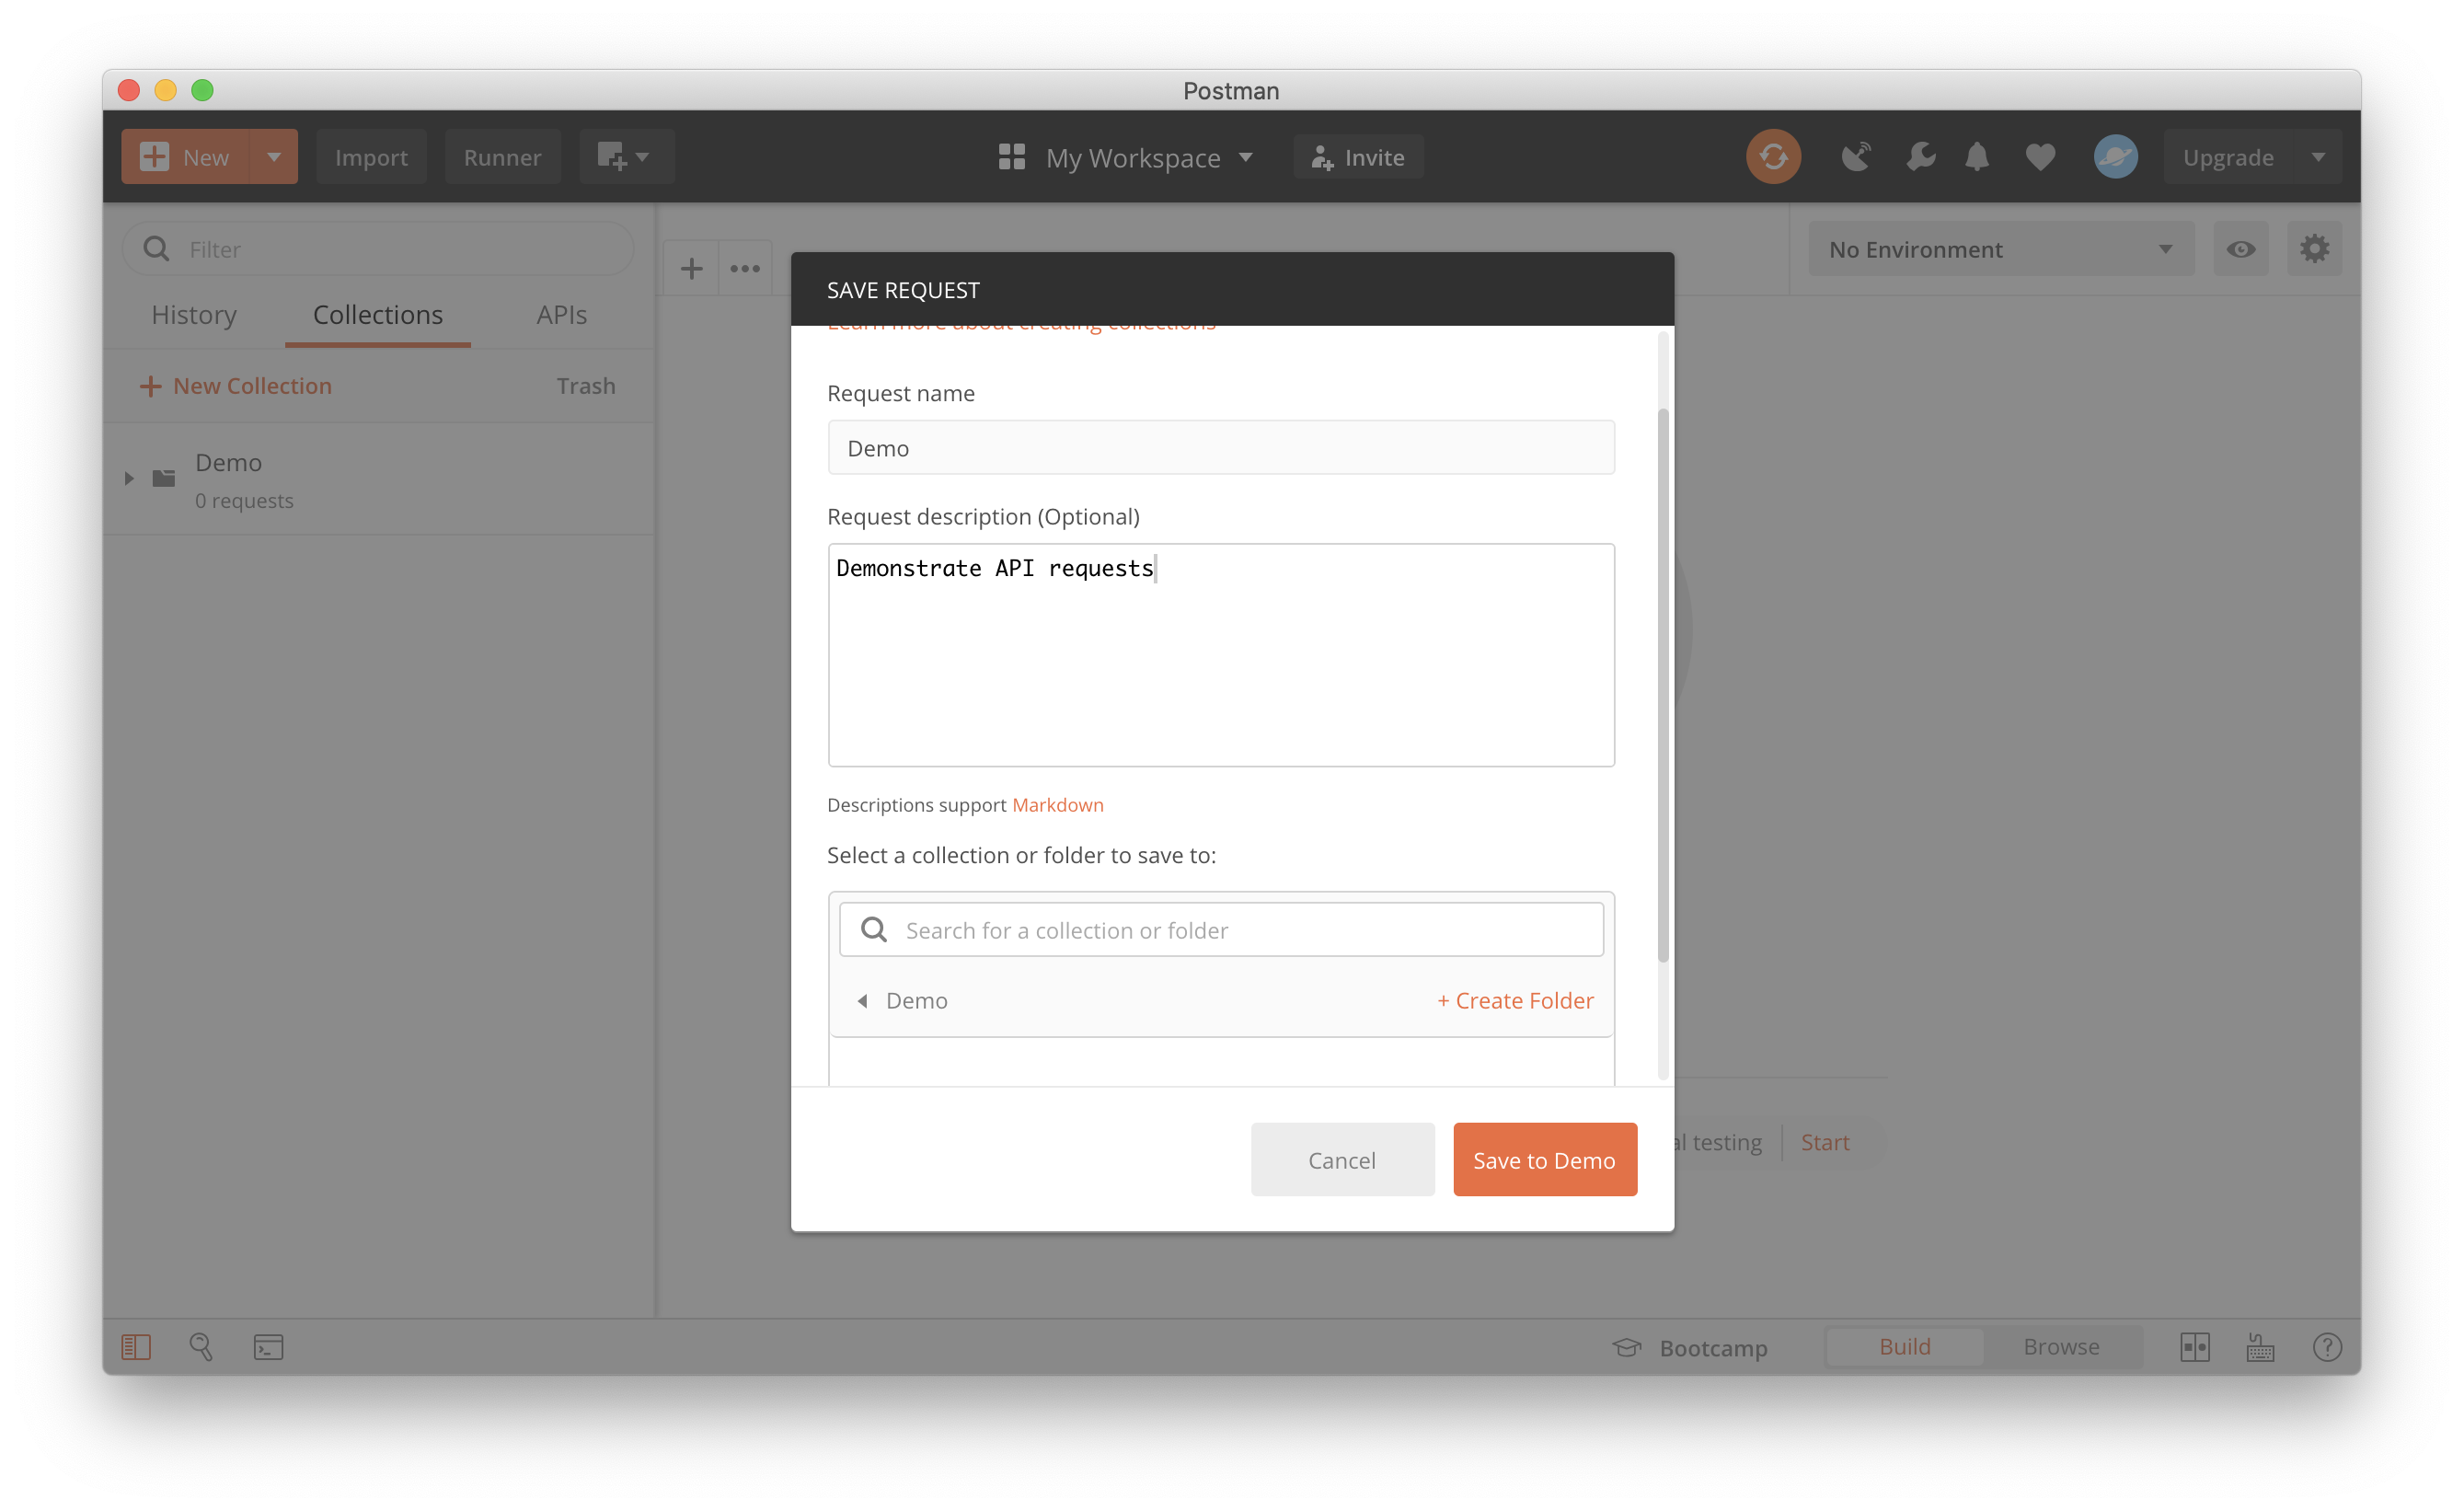Open the Postman console icon
This screenshot has height=1511, width=2464.
268,1347
